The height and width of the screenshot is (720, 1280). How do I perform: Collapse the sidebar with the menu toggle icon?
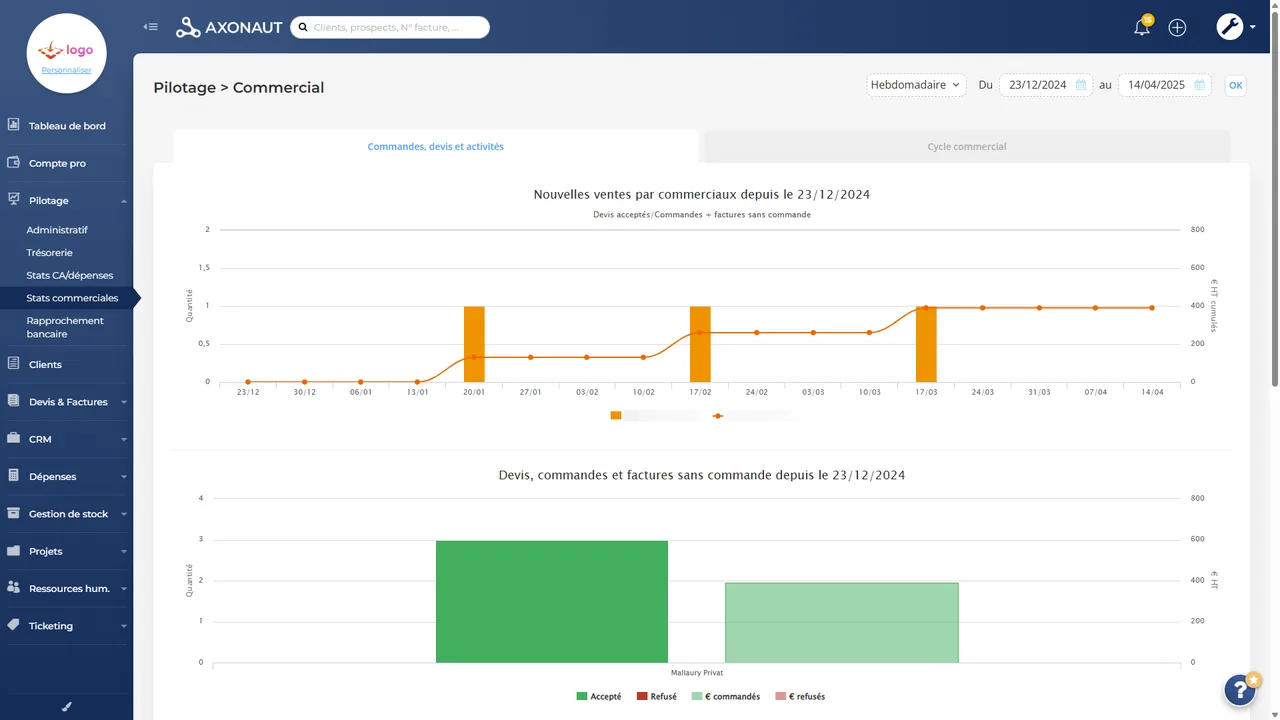[151, 27]
